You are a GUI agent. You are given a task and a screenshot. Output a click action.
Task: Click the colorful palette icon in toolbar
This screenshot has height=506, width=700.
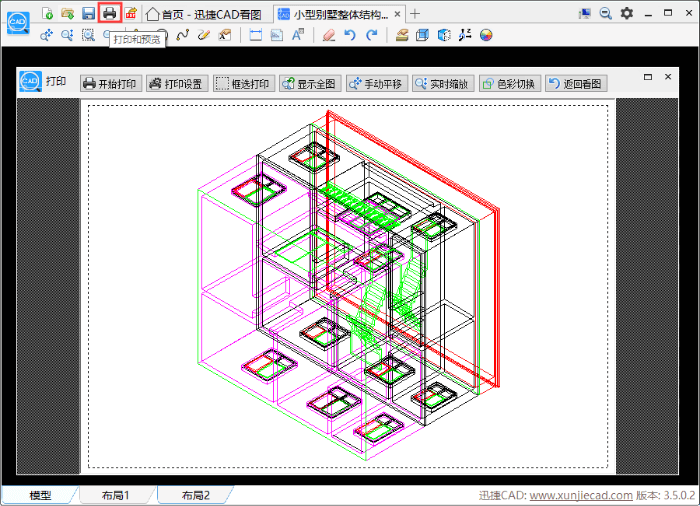[486, 35]
